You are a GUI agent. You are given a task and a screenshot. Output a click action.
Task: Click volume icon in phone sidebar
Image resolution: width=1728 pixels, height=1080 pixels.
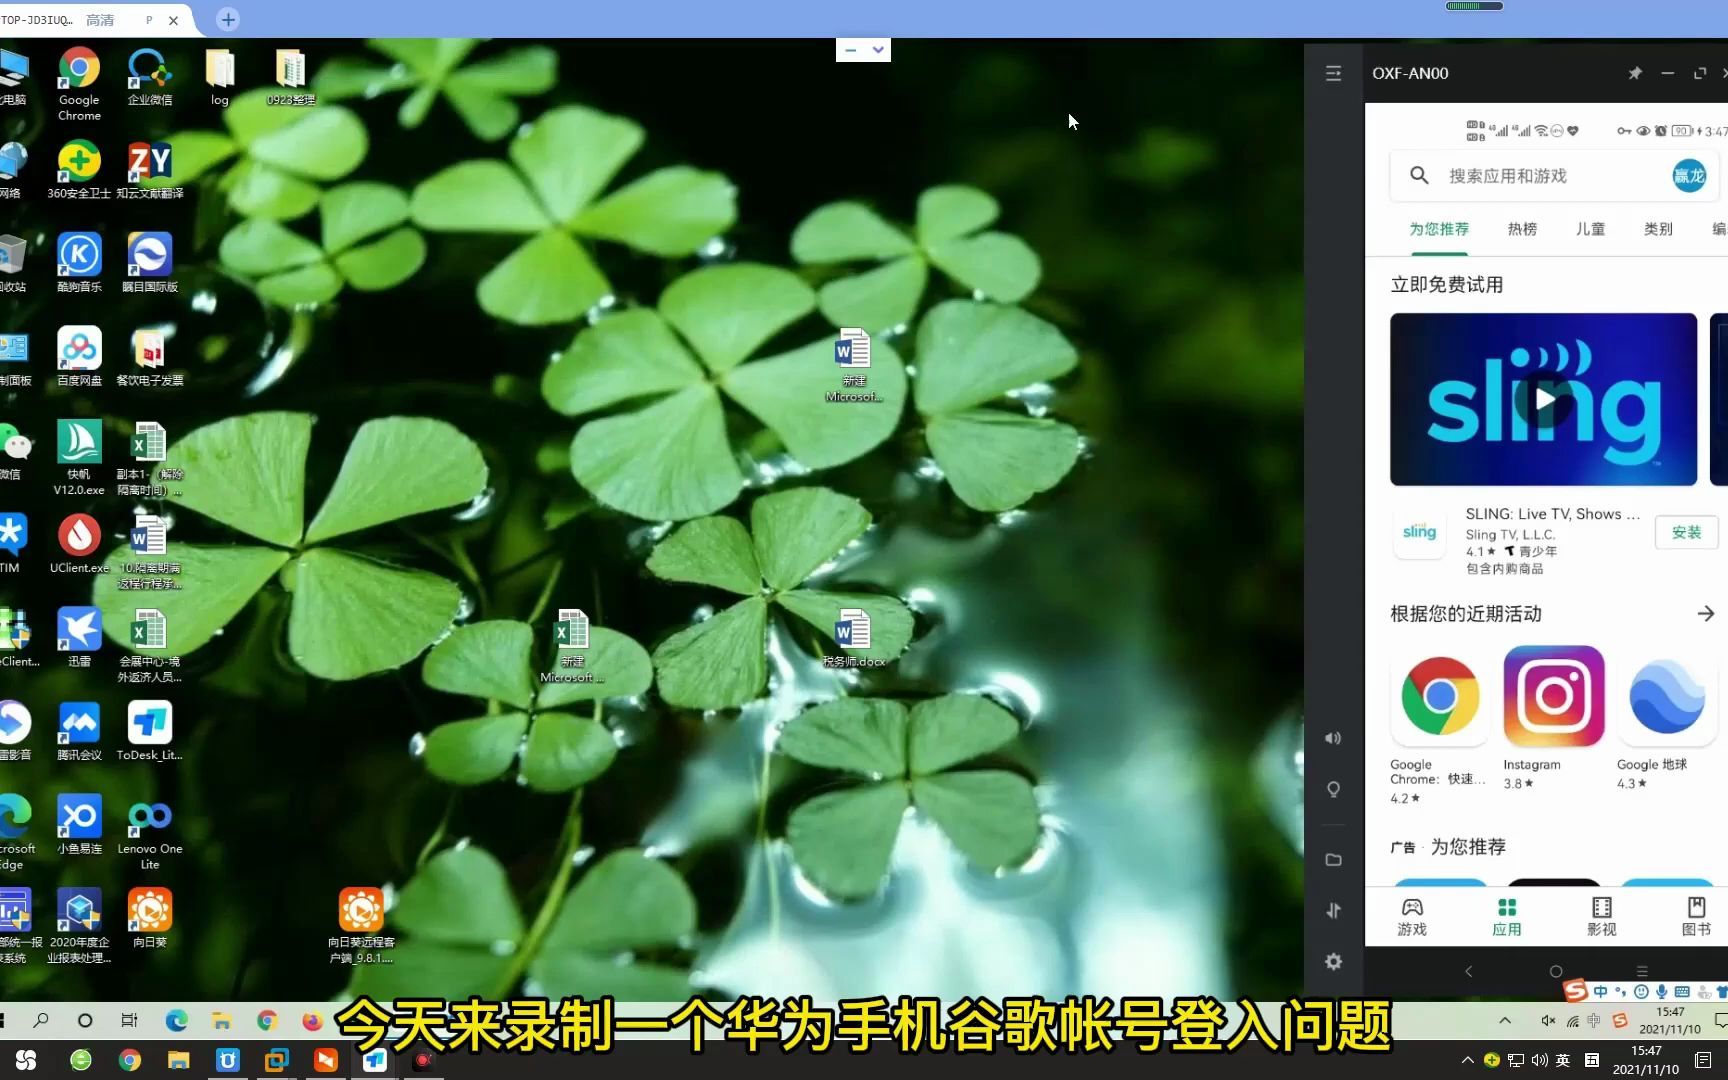1333,738
